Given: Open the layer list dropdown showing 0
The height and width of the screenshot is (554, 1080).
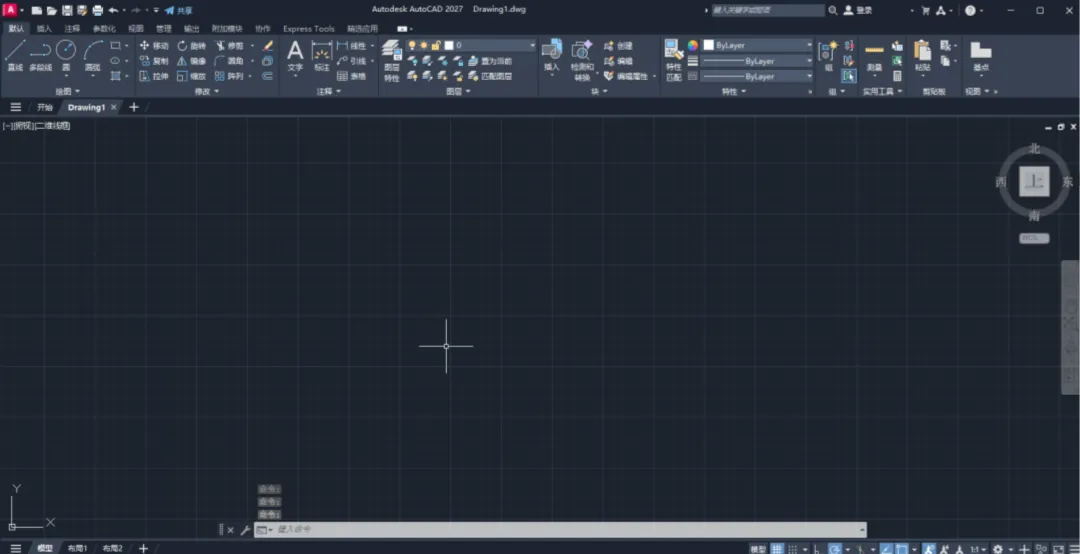Looking at the screenshot, I should point(470,45).
